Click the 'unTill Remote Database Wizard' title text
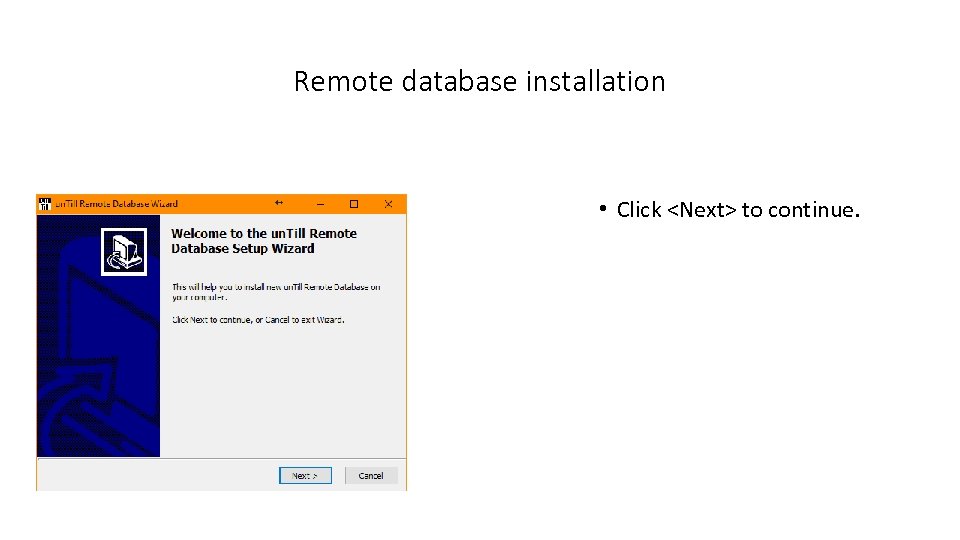 [x=115, y=204]
